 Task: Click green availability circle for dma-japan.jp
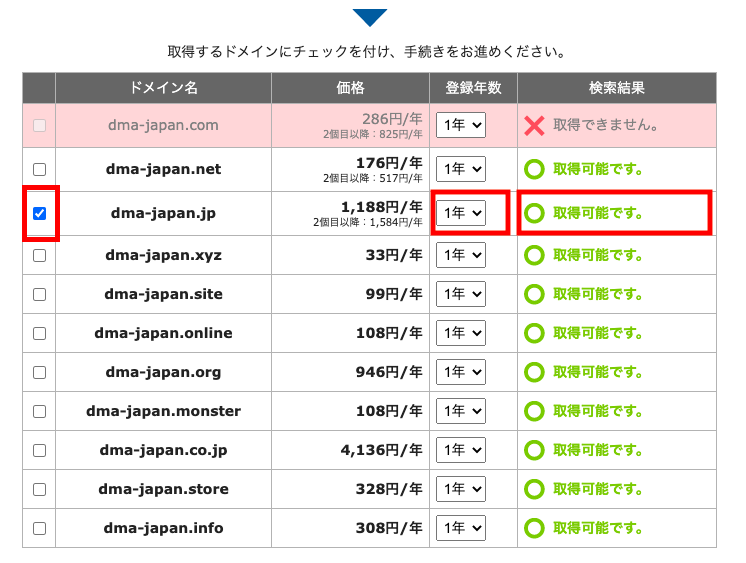point(535,213)
